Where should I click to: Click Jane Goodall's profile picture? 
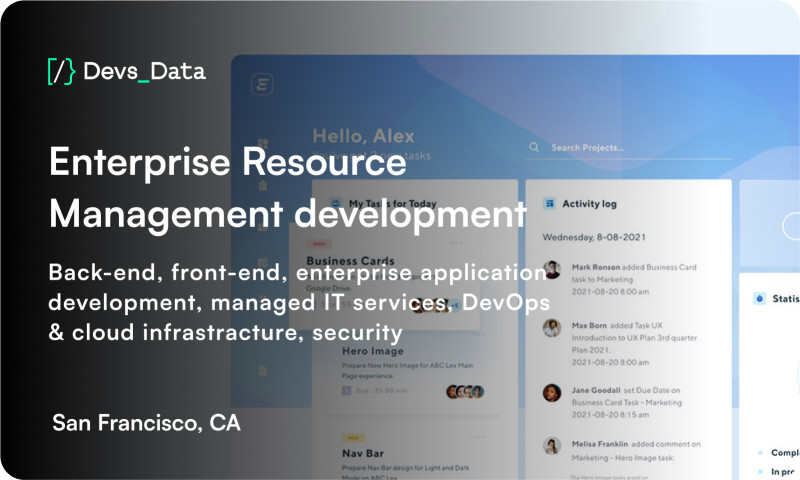(551, 393)
